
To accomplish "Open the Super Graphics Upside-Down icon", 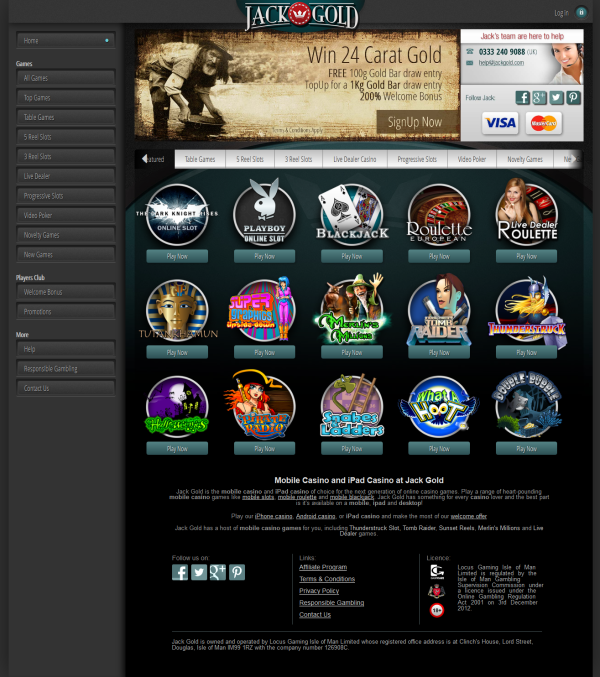I will pos(262,310).
